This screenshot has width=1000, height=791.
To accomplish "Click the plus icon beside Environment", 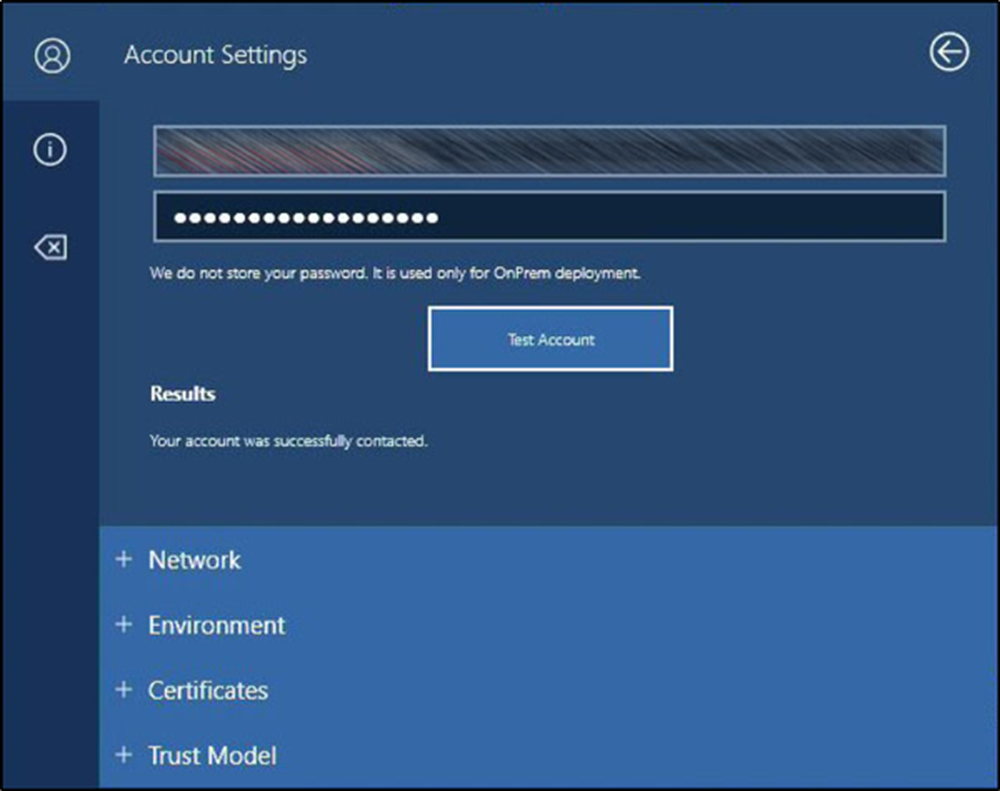I will (x=123, y=625).
